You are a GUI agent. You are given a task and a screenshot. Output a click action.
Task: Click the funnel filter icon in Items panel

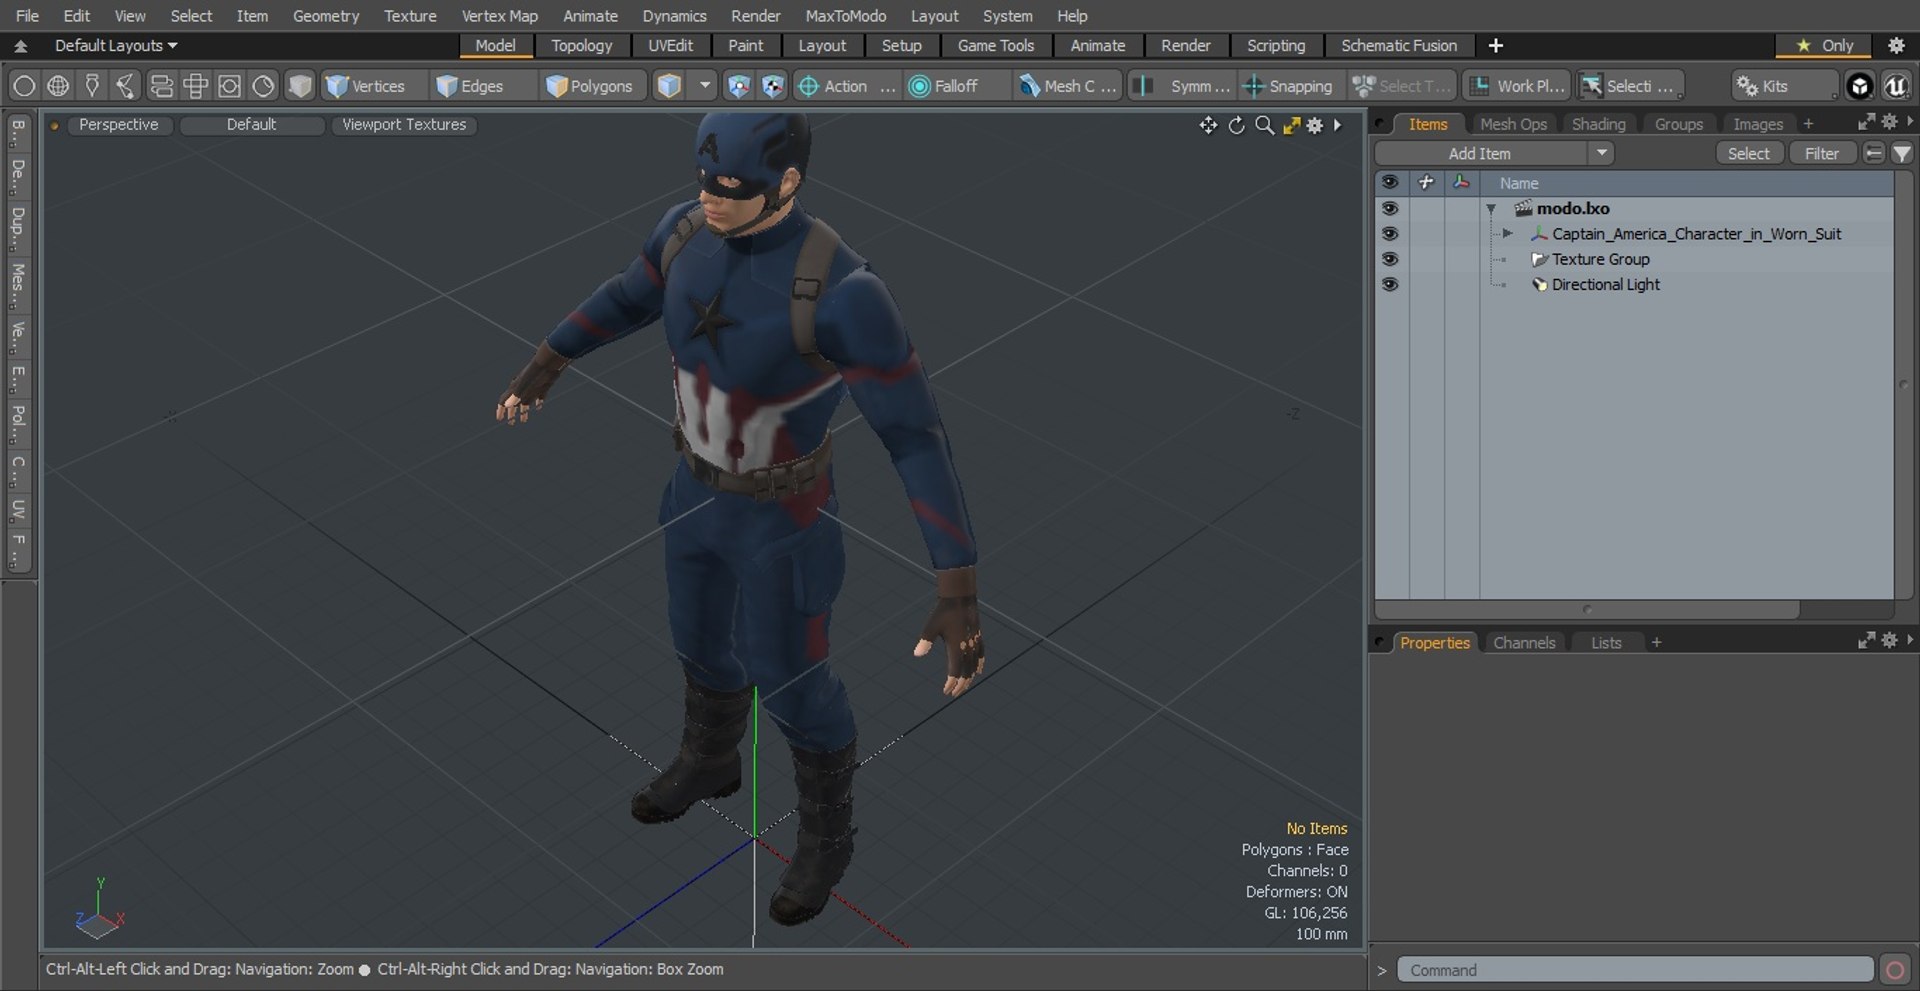coord(1901,153)
